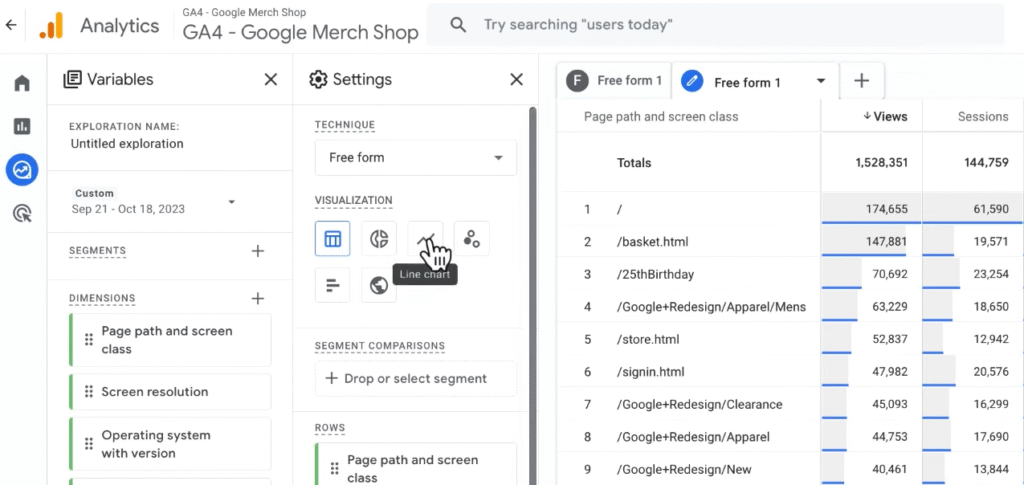
Task: Click the search magnifier icon
Action: click(x=459, y=25)
